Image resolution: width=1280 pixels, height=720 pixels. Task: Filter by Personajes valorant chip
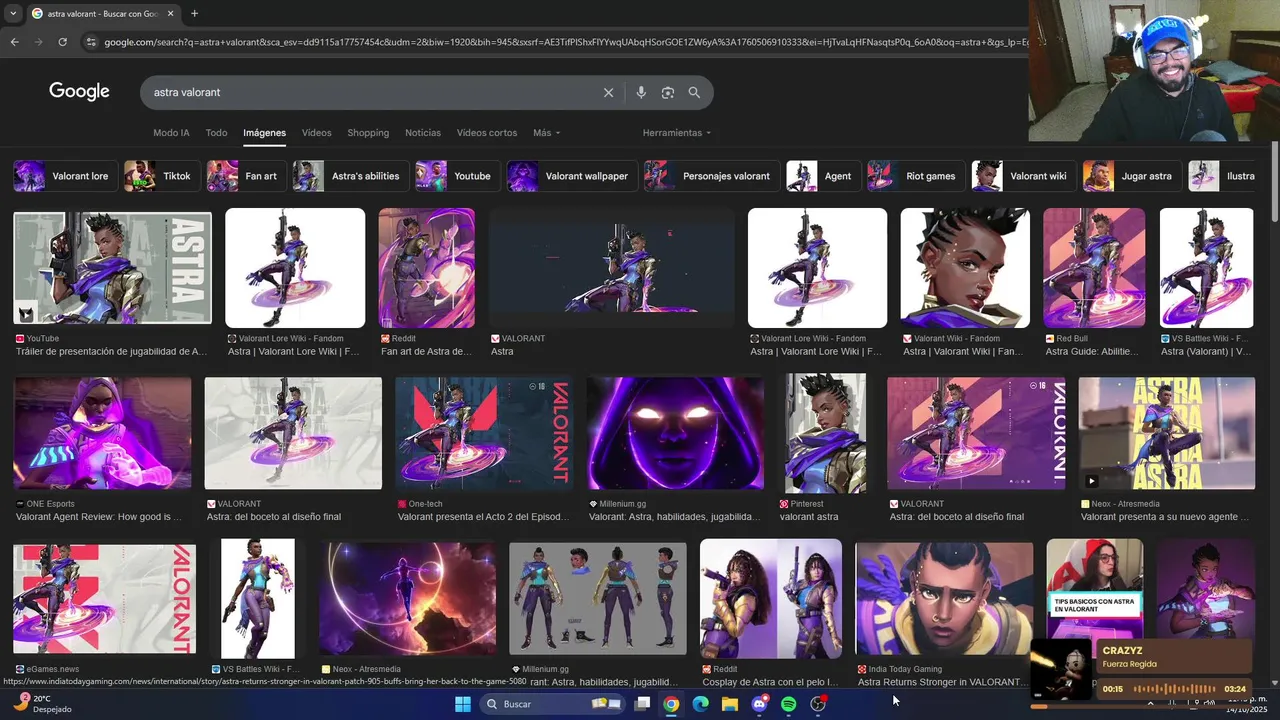[x=712, y=176]
